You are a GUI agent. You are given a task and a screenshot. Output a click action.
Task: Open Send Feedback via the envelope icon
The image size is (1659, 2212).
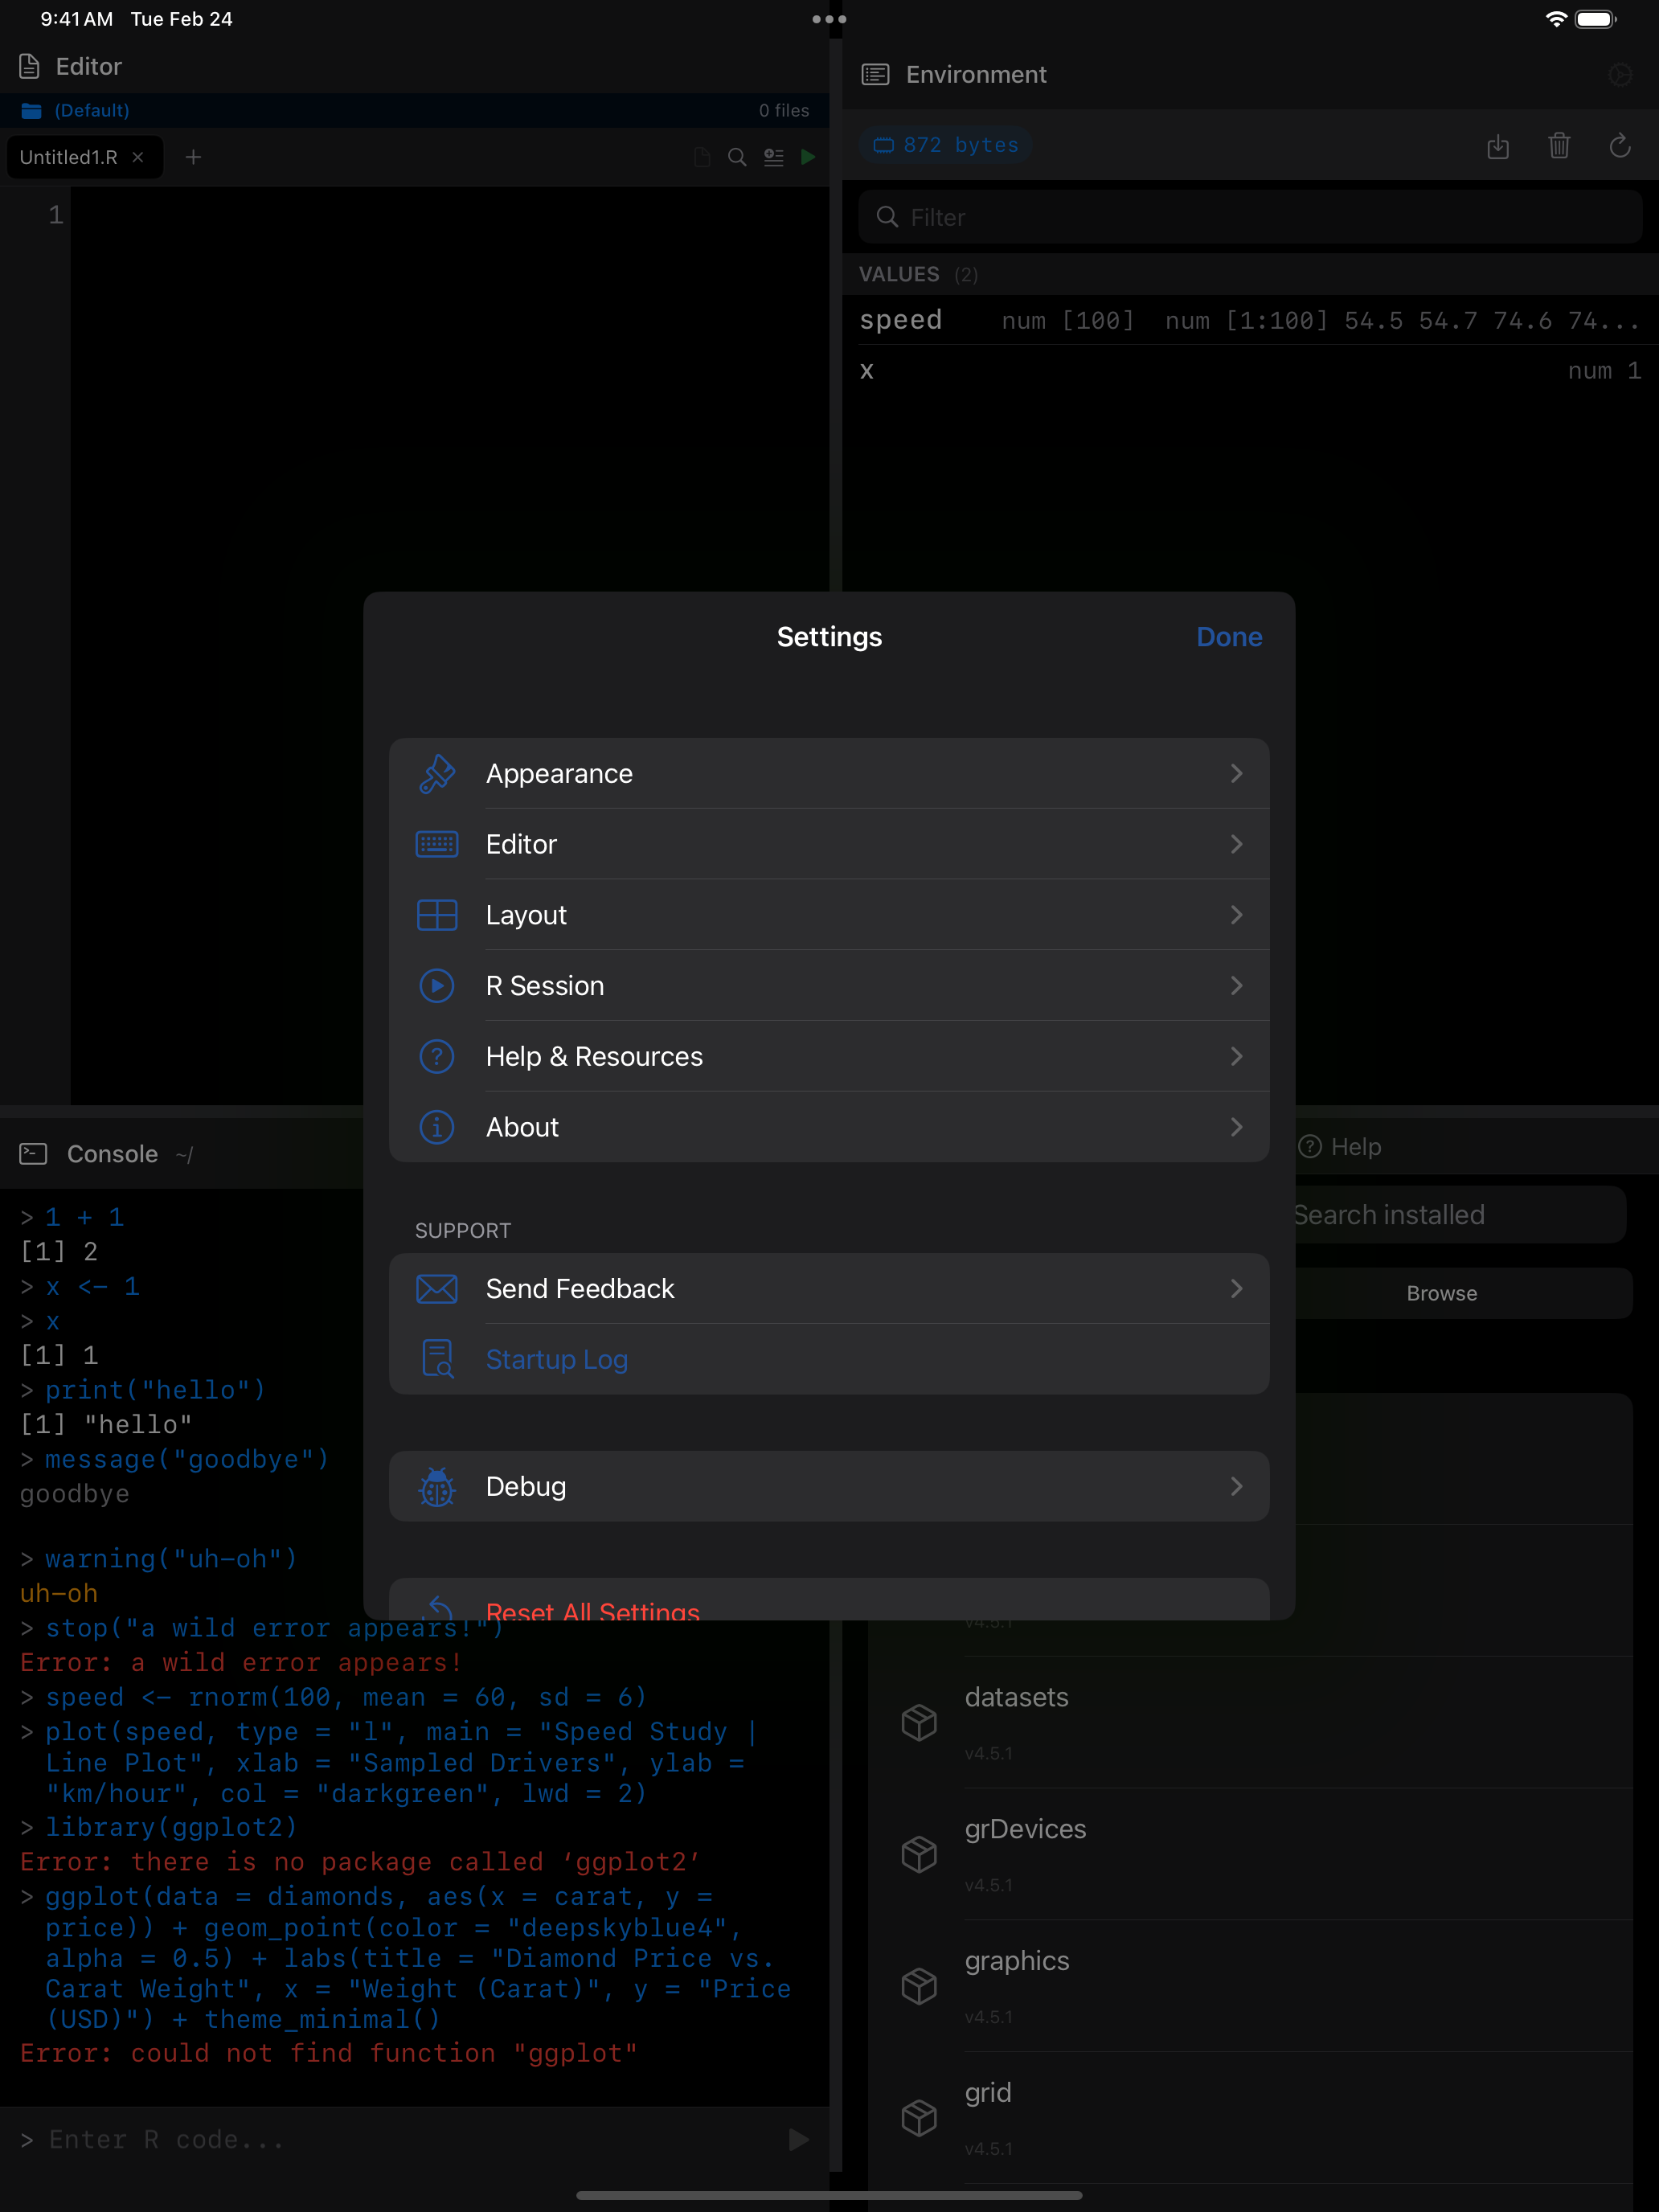(829, 1288)
